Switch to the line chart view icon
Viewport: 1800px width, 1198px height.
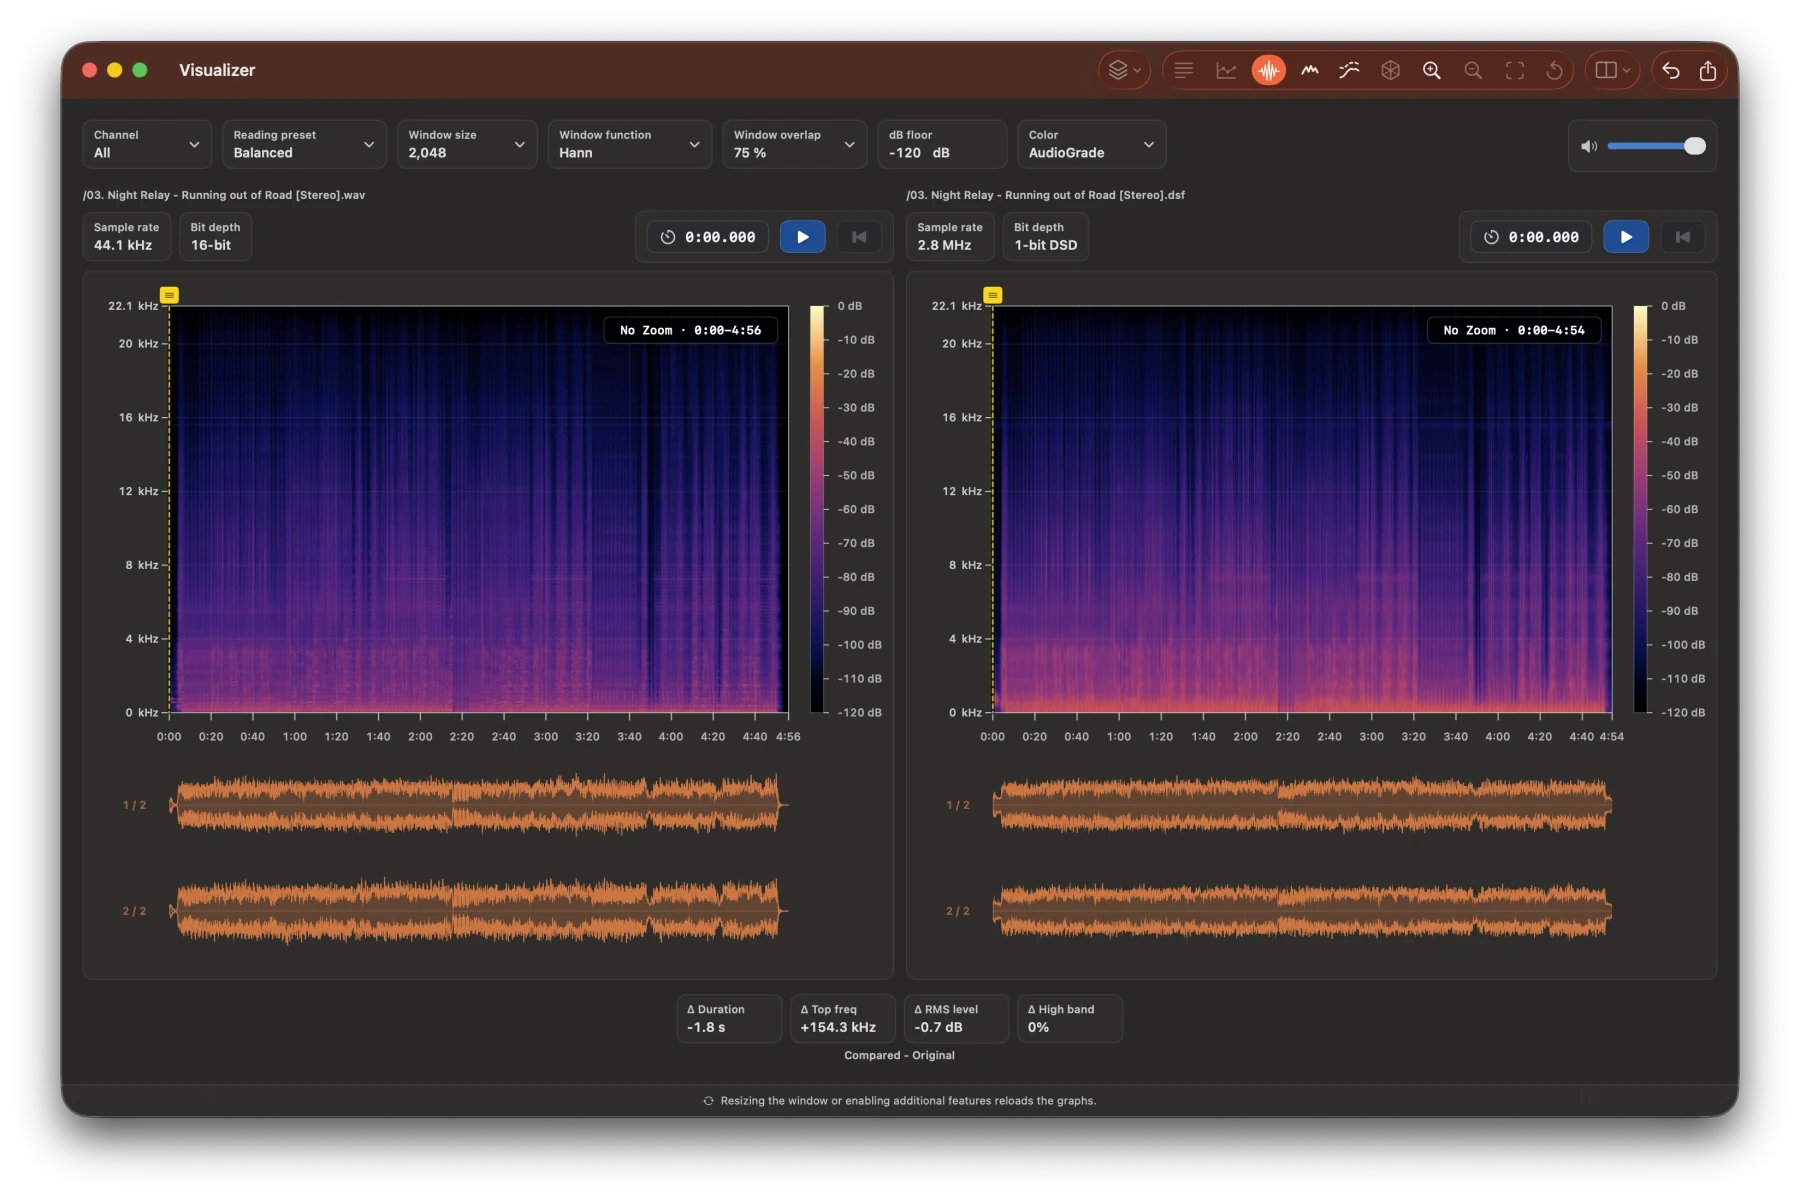1226,70
